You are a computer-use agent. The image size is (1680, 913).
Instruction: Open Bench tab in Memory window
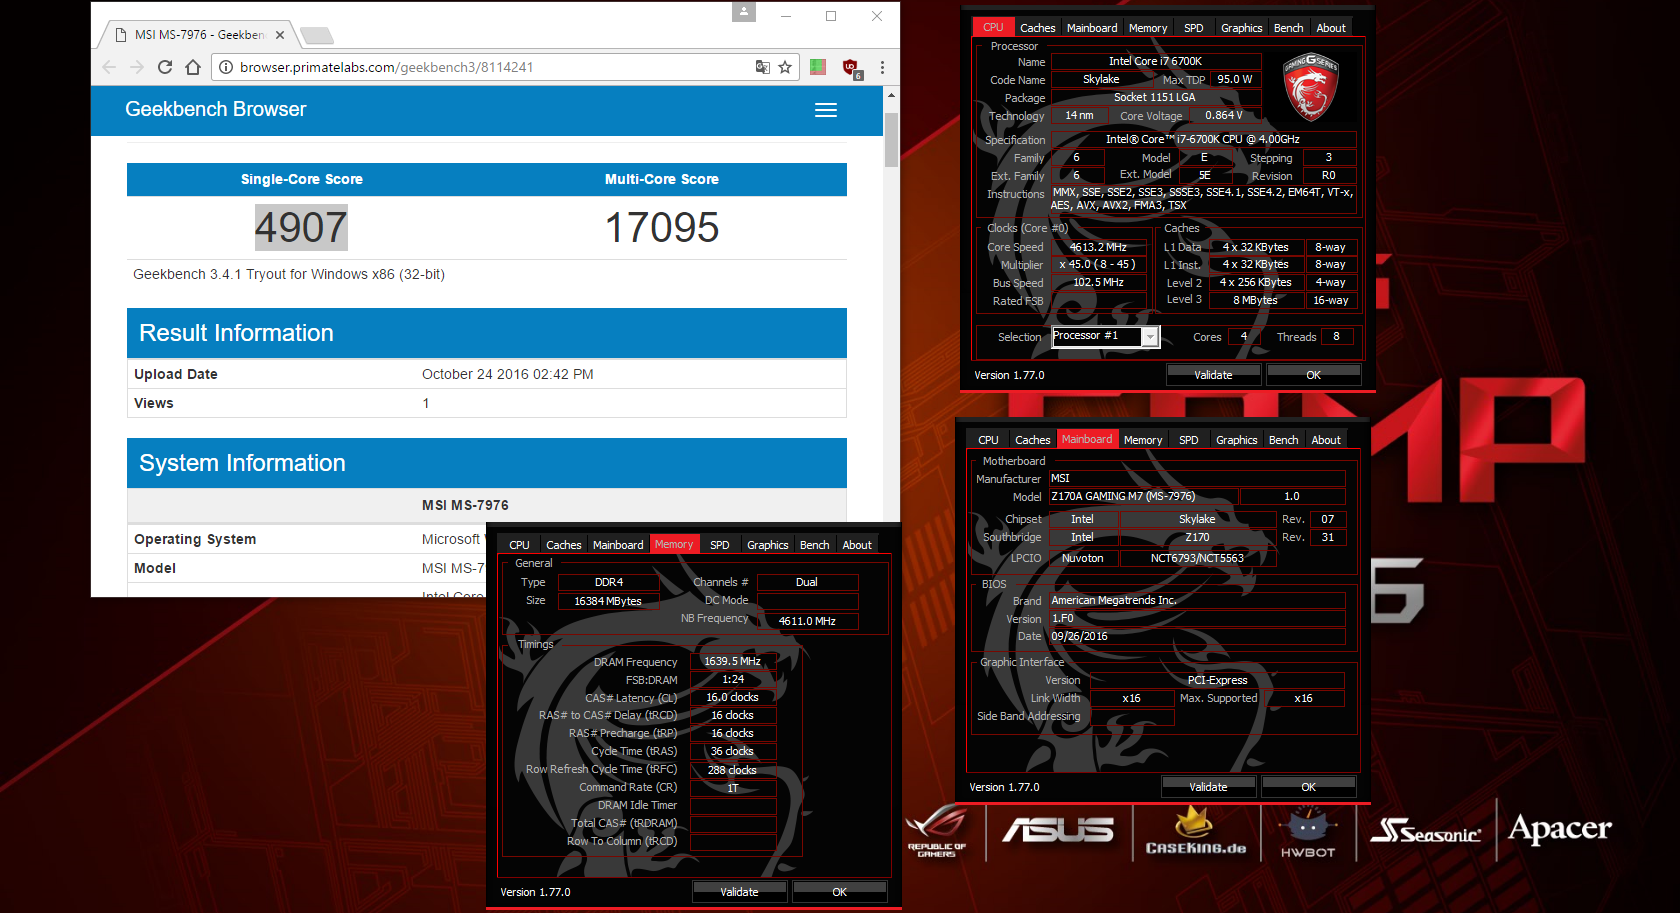pyautogui.click(x=814, y=545)
